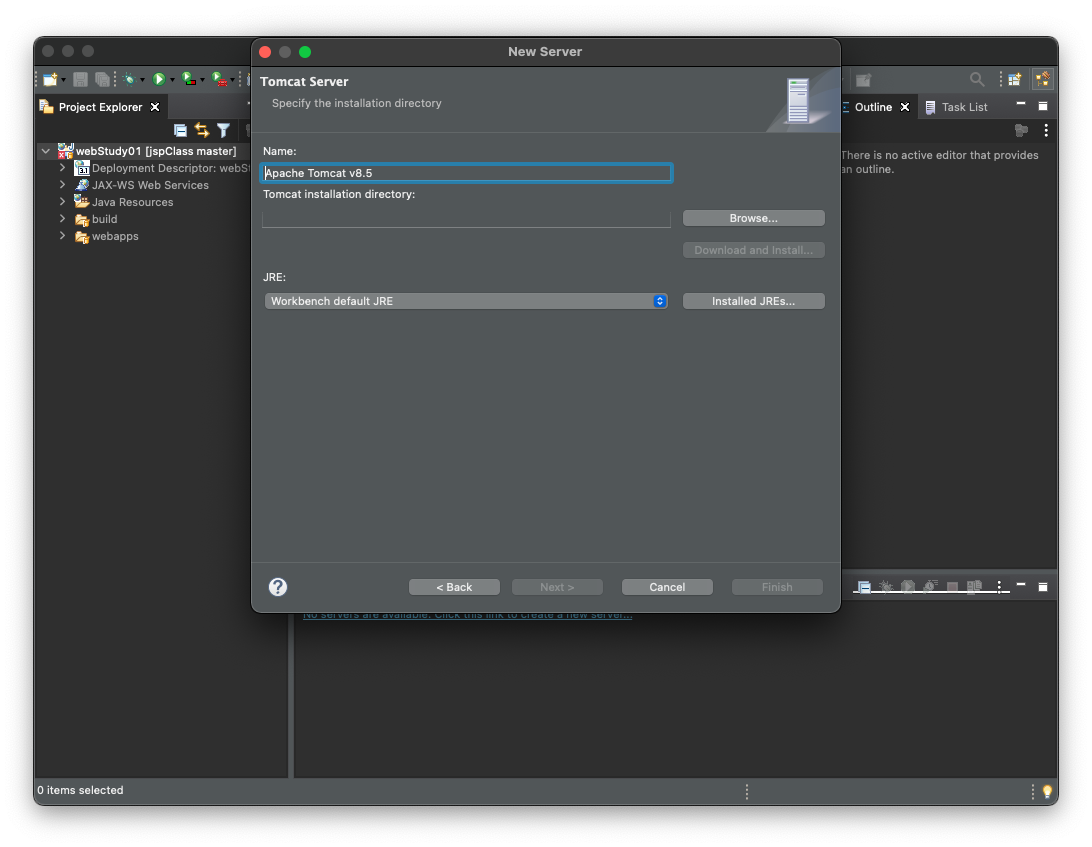Select the Java Resources item
The image size is (1092, 847).
[x=132, y=202]
